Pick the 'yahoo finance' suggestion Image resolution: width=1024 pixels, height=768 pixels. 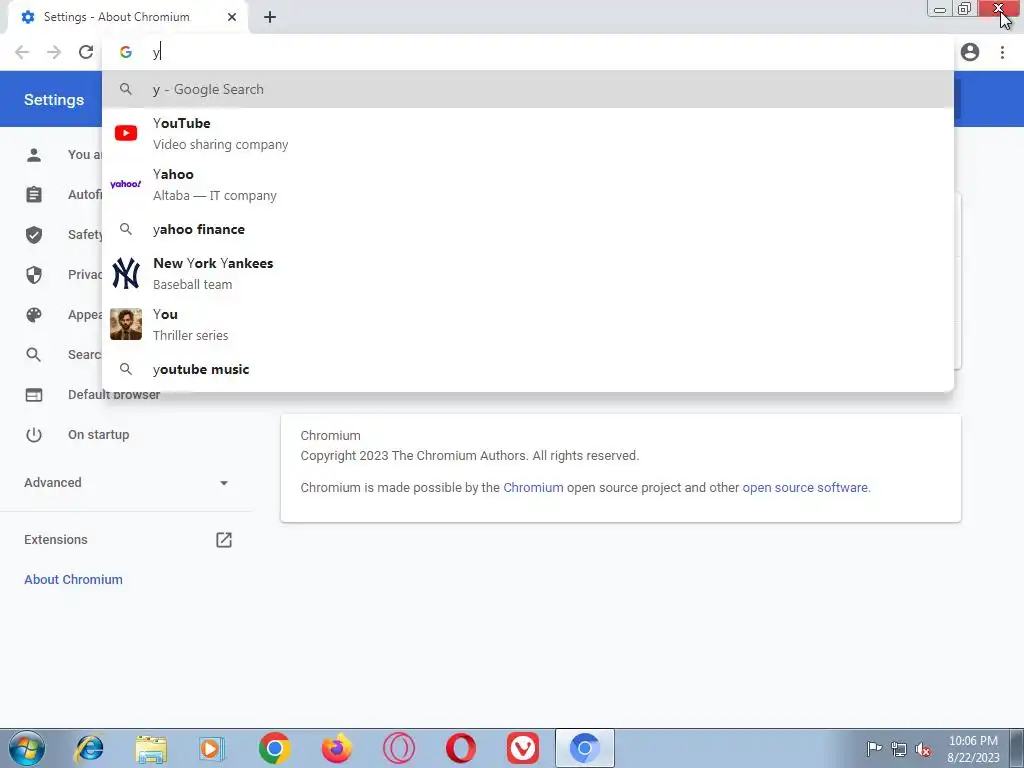(x=528, y=229)
